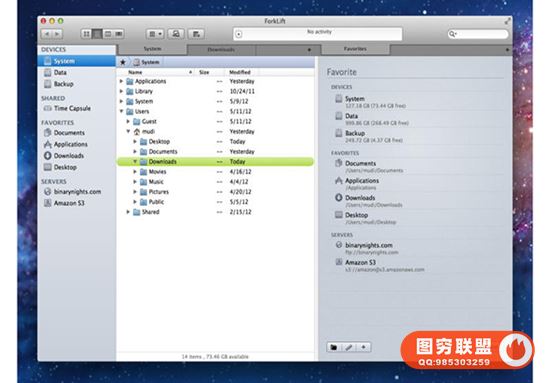The width and height of the screenshot is (550, 383).
Task: Click the new folder toolbar icon
Action: pos(196,34)
